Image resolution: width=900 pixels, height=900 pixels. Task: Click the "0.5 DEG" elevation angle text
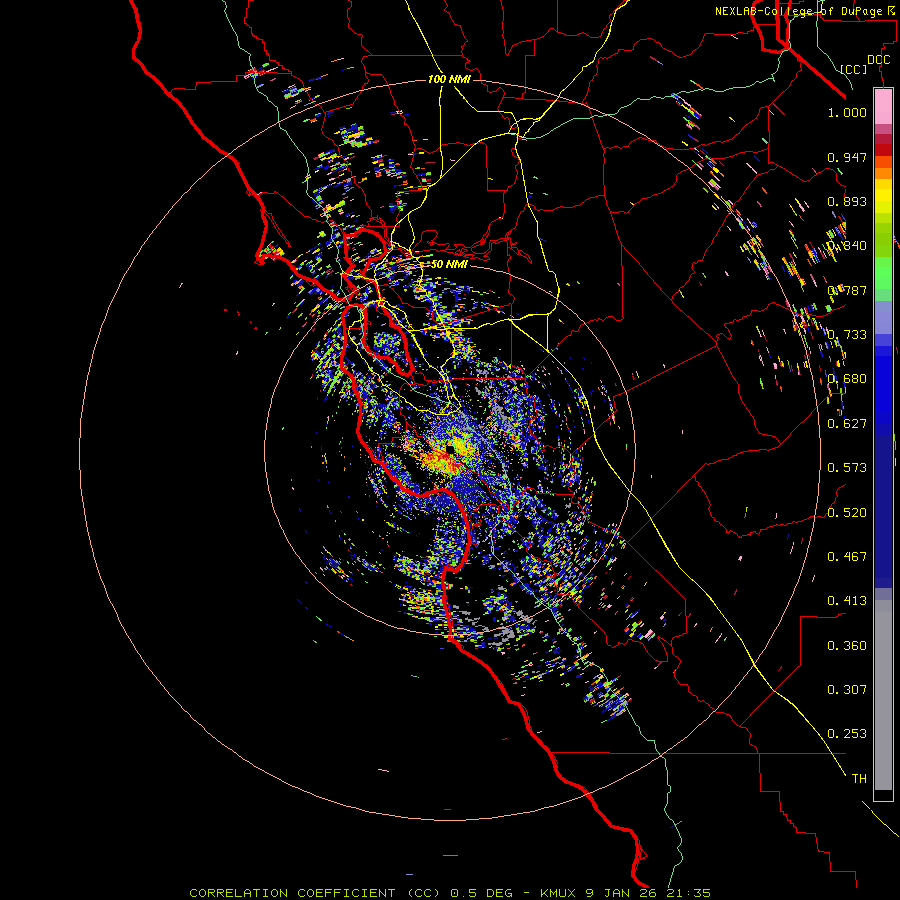coord(480,893)
